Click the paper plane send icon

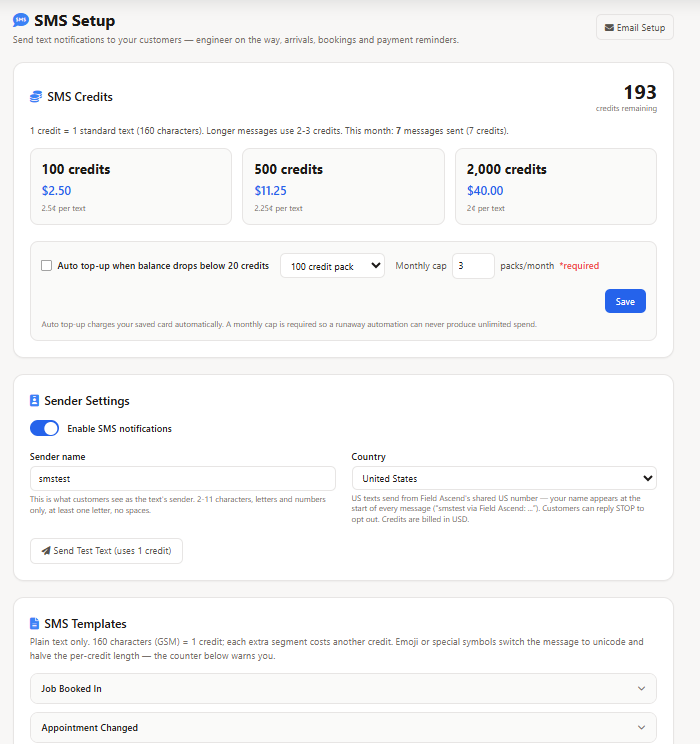point(46,550)
